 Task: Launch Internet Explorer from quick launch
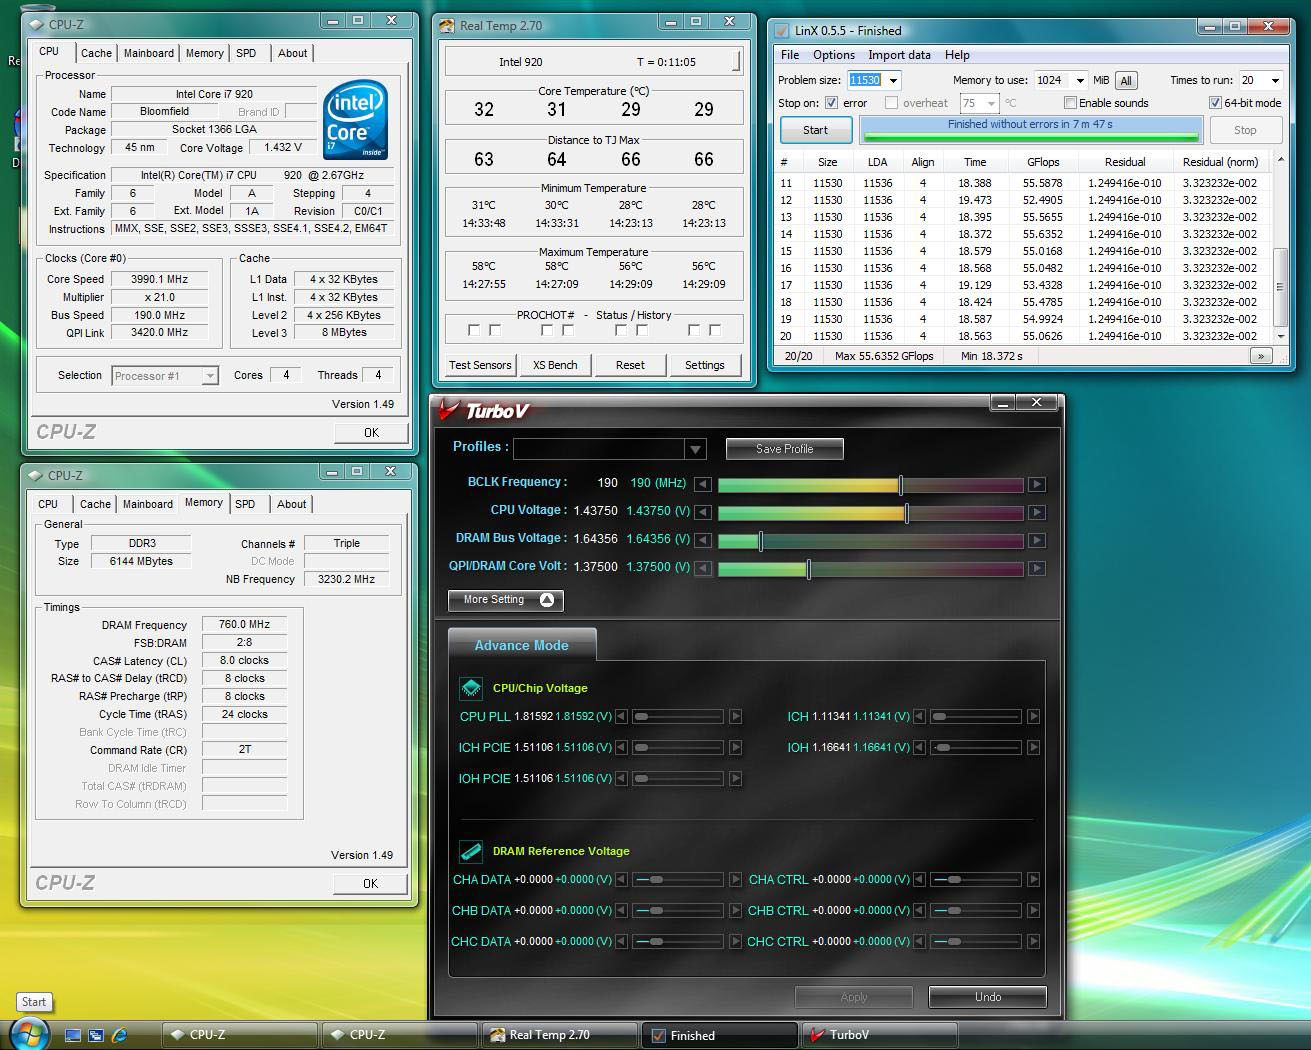[x=120, y=1035]
